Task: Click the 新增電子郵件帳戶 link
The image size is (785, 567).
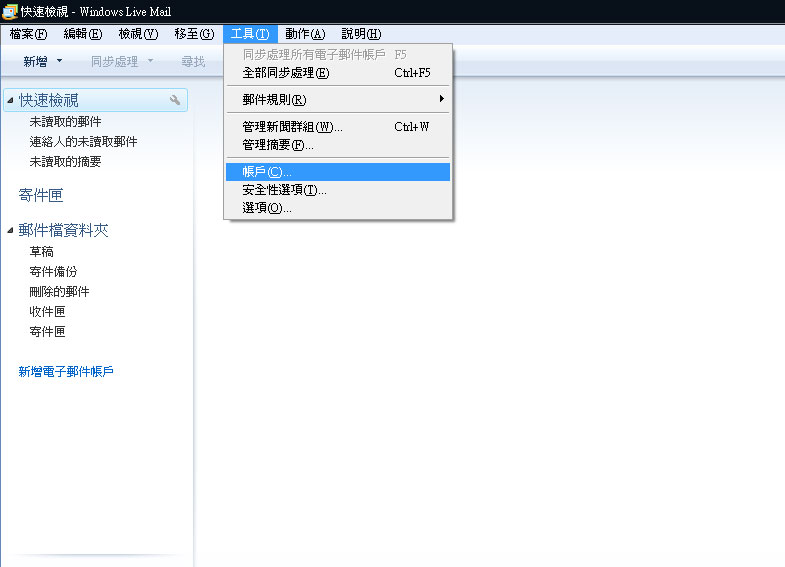Action: 66,371
